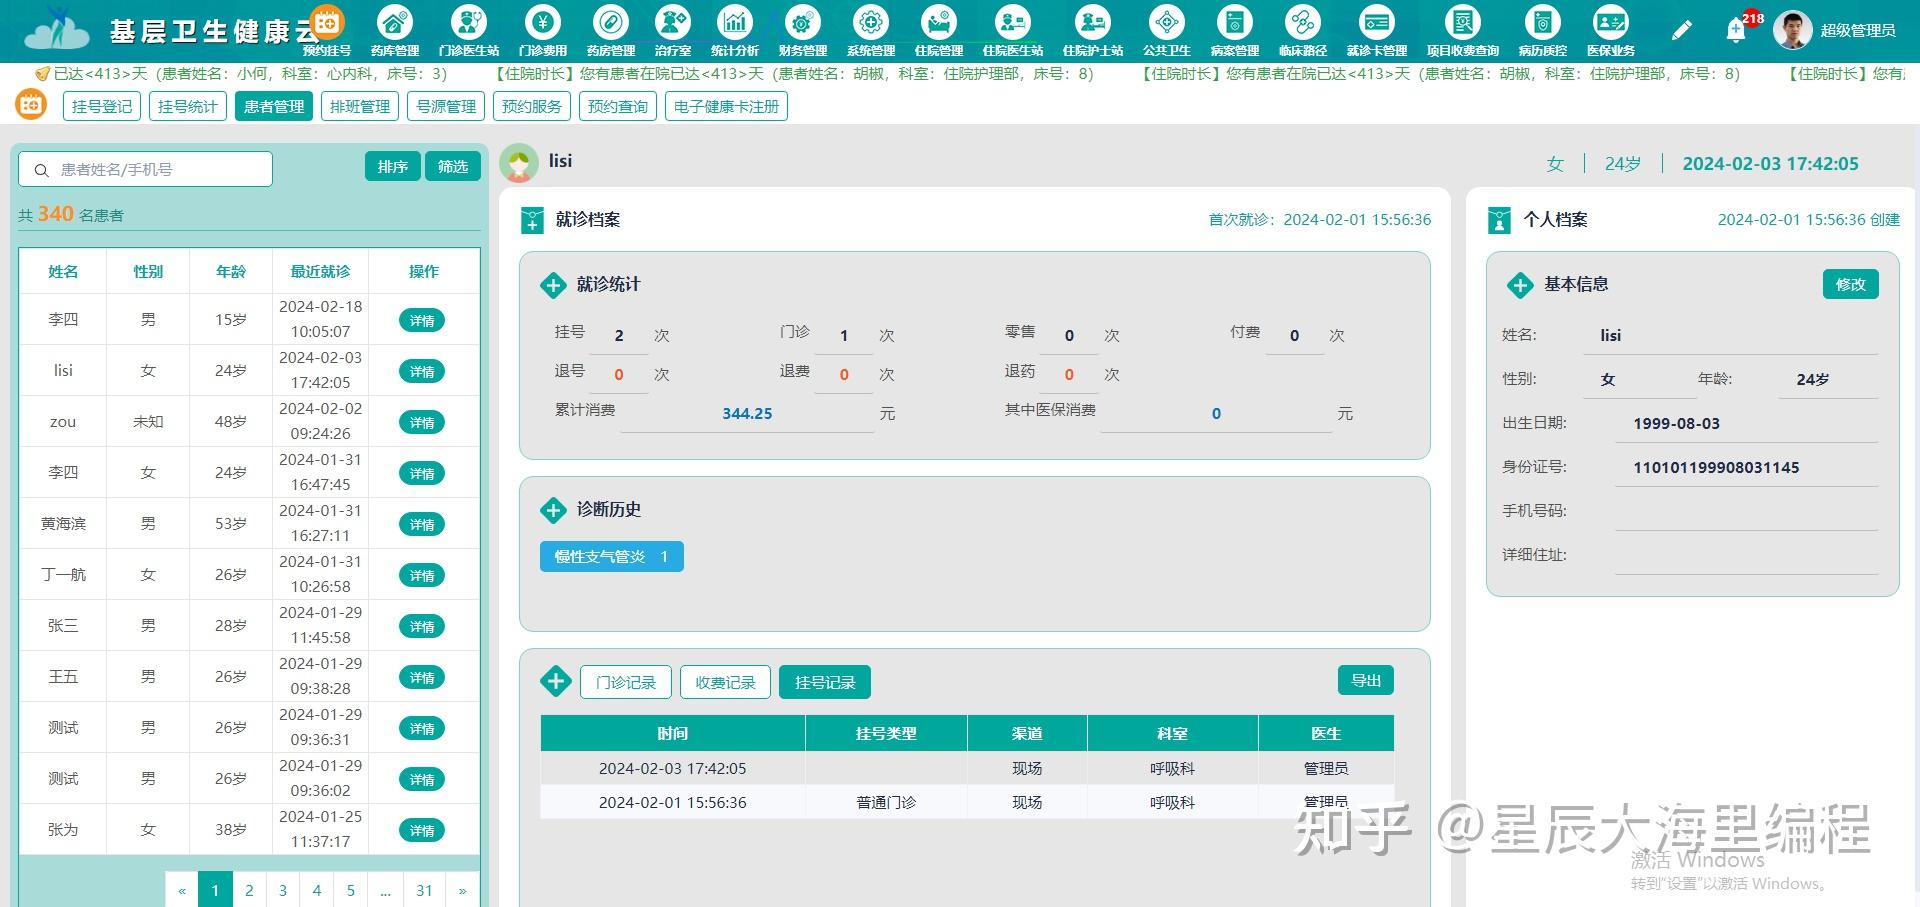The image size is (1920, 907).
Task: Switch to the 收费记录 tab
Action: click(x=725, y=681)
